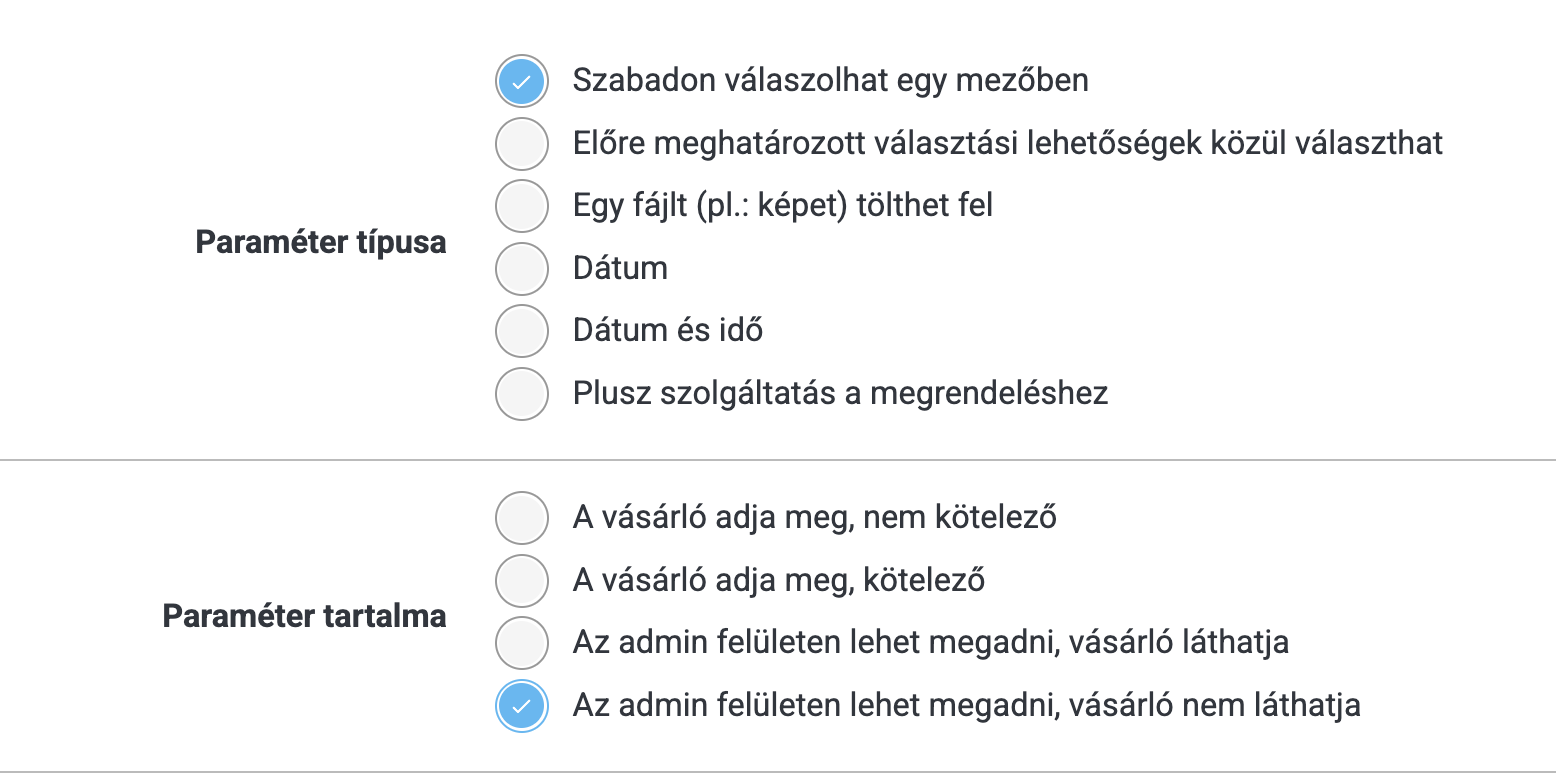1556x774 pixels.
Task: Click the 'Paraméter típusa' section heading
Action: pyautogui.click(x=320, y=242)
